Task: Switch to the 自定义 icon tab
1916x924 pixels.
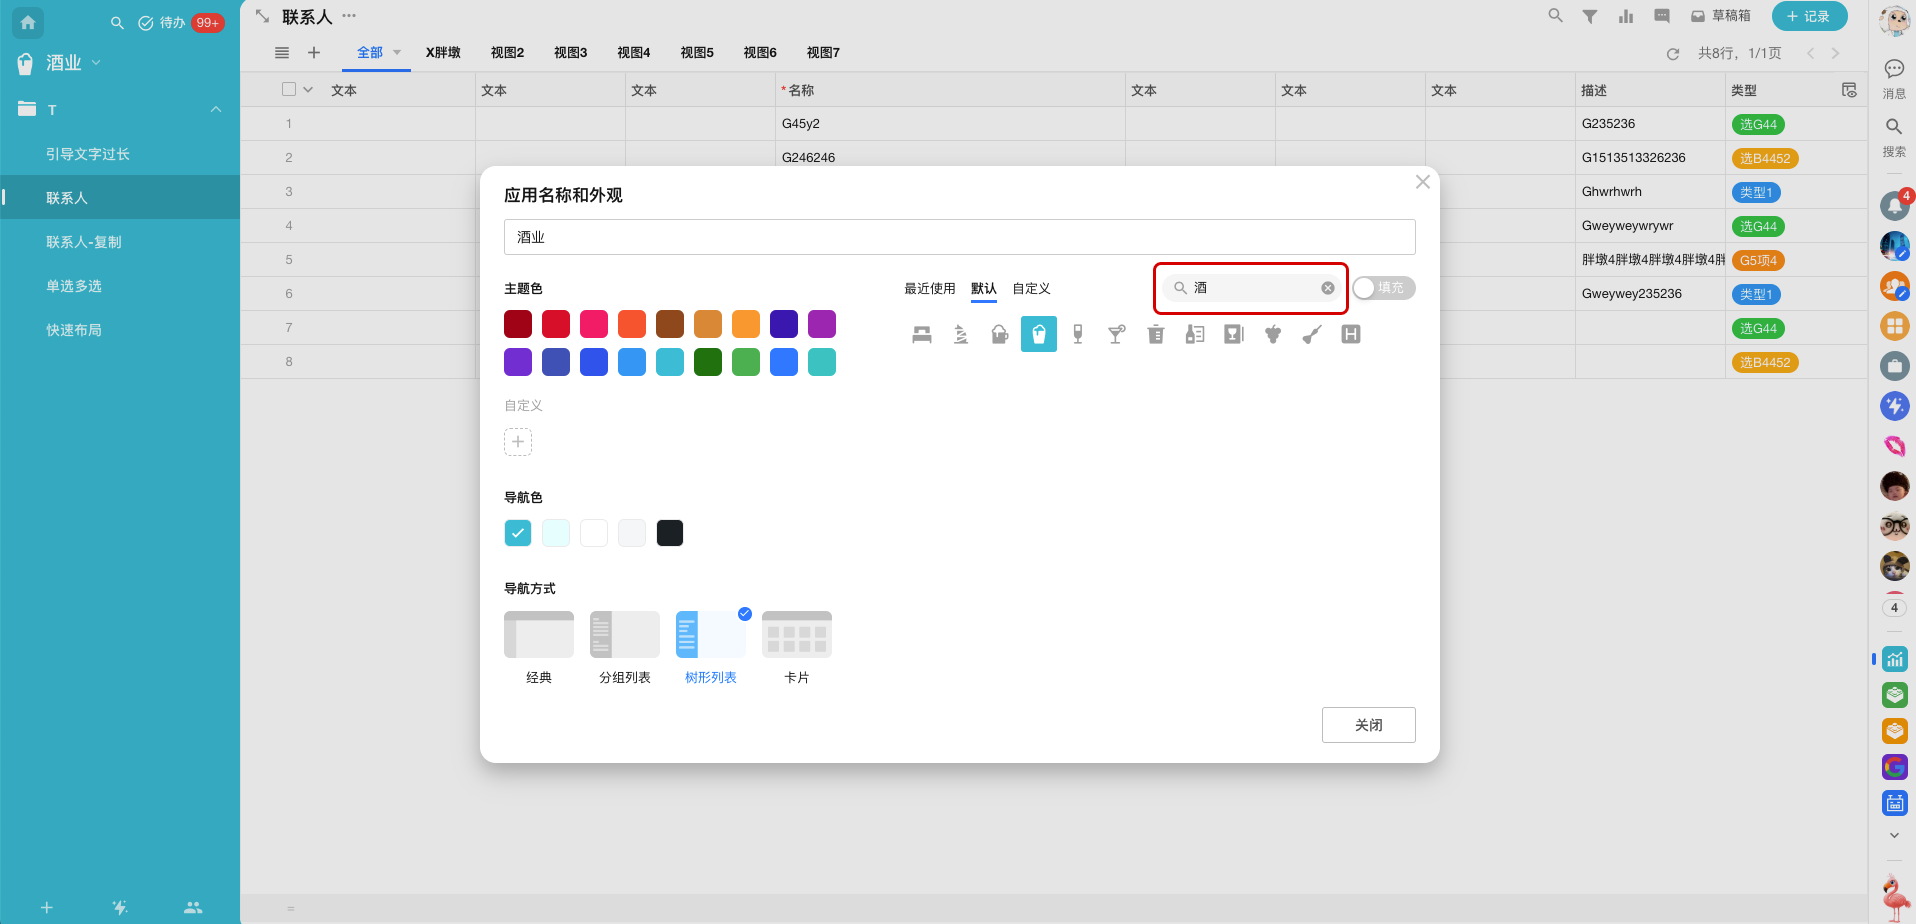Action: pos(1031,288)
